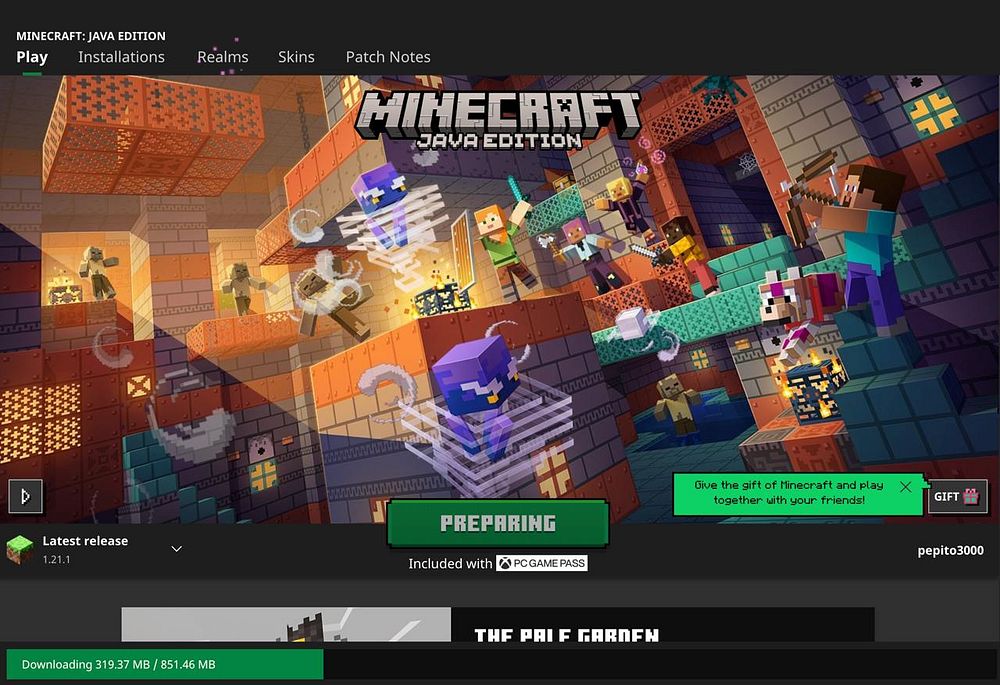
Task: Click the 'Included with' text
Action: coord(450,563)
